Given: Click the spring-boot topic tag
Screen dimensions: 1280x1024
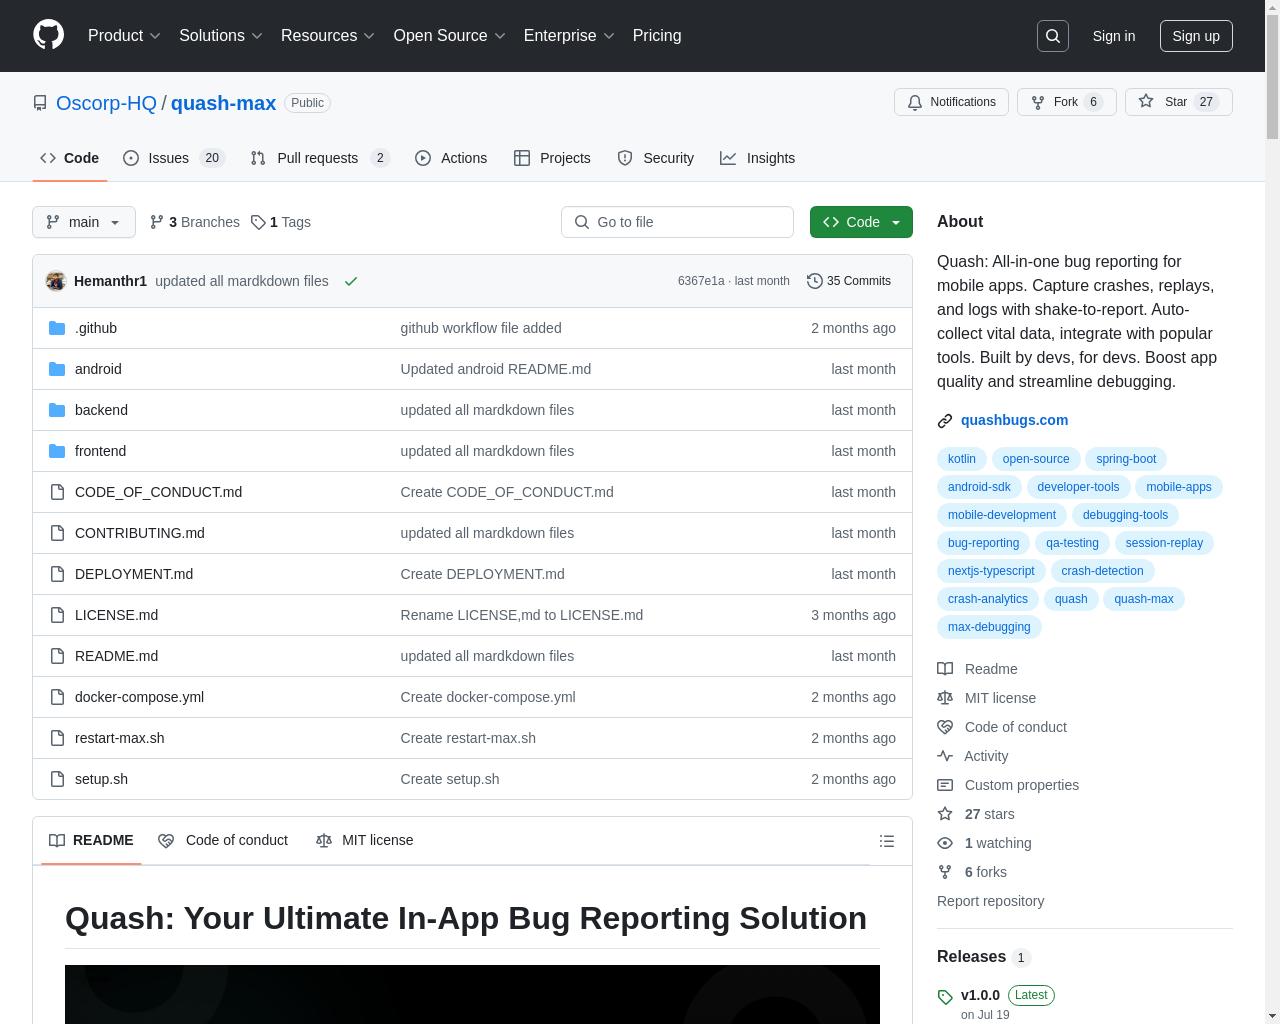Looking at the screenshot, I should pos(1126,459).
